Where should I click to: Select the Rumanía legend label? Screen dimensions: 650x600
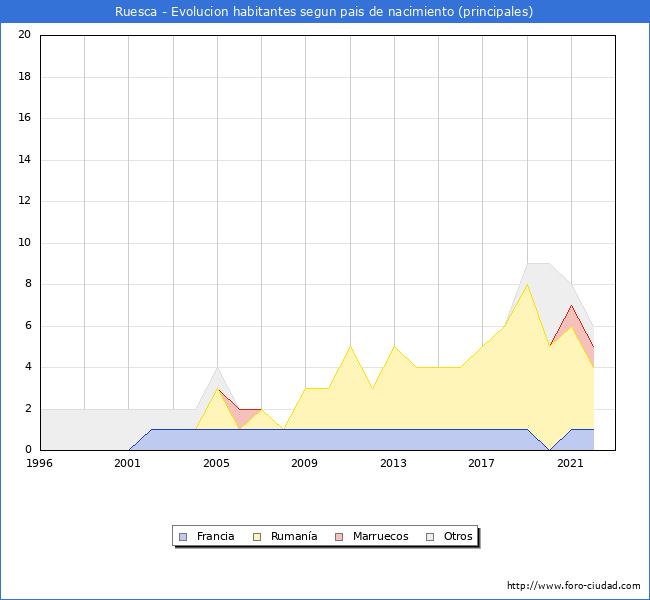[x=294, y=536]
